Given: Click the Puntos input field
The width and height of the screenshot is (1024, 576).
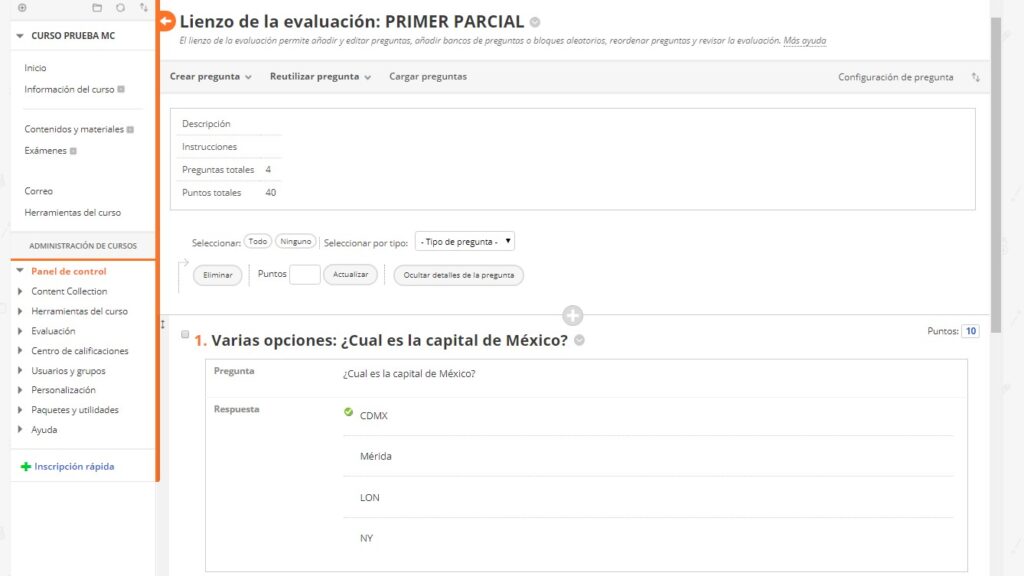Looking at the screenshot, I should tap(304, 275).
